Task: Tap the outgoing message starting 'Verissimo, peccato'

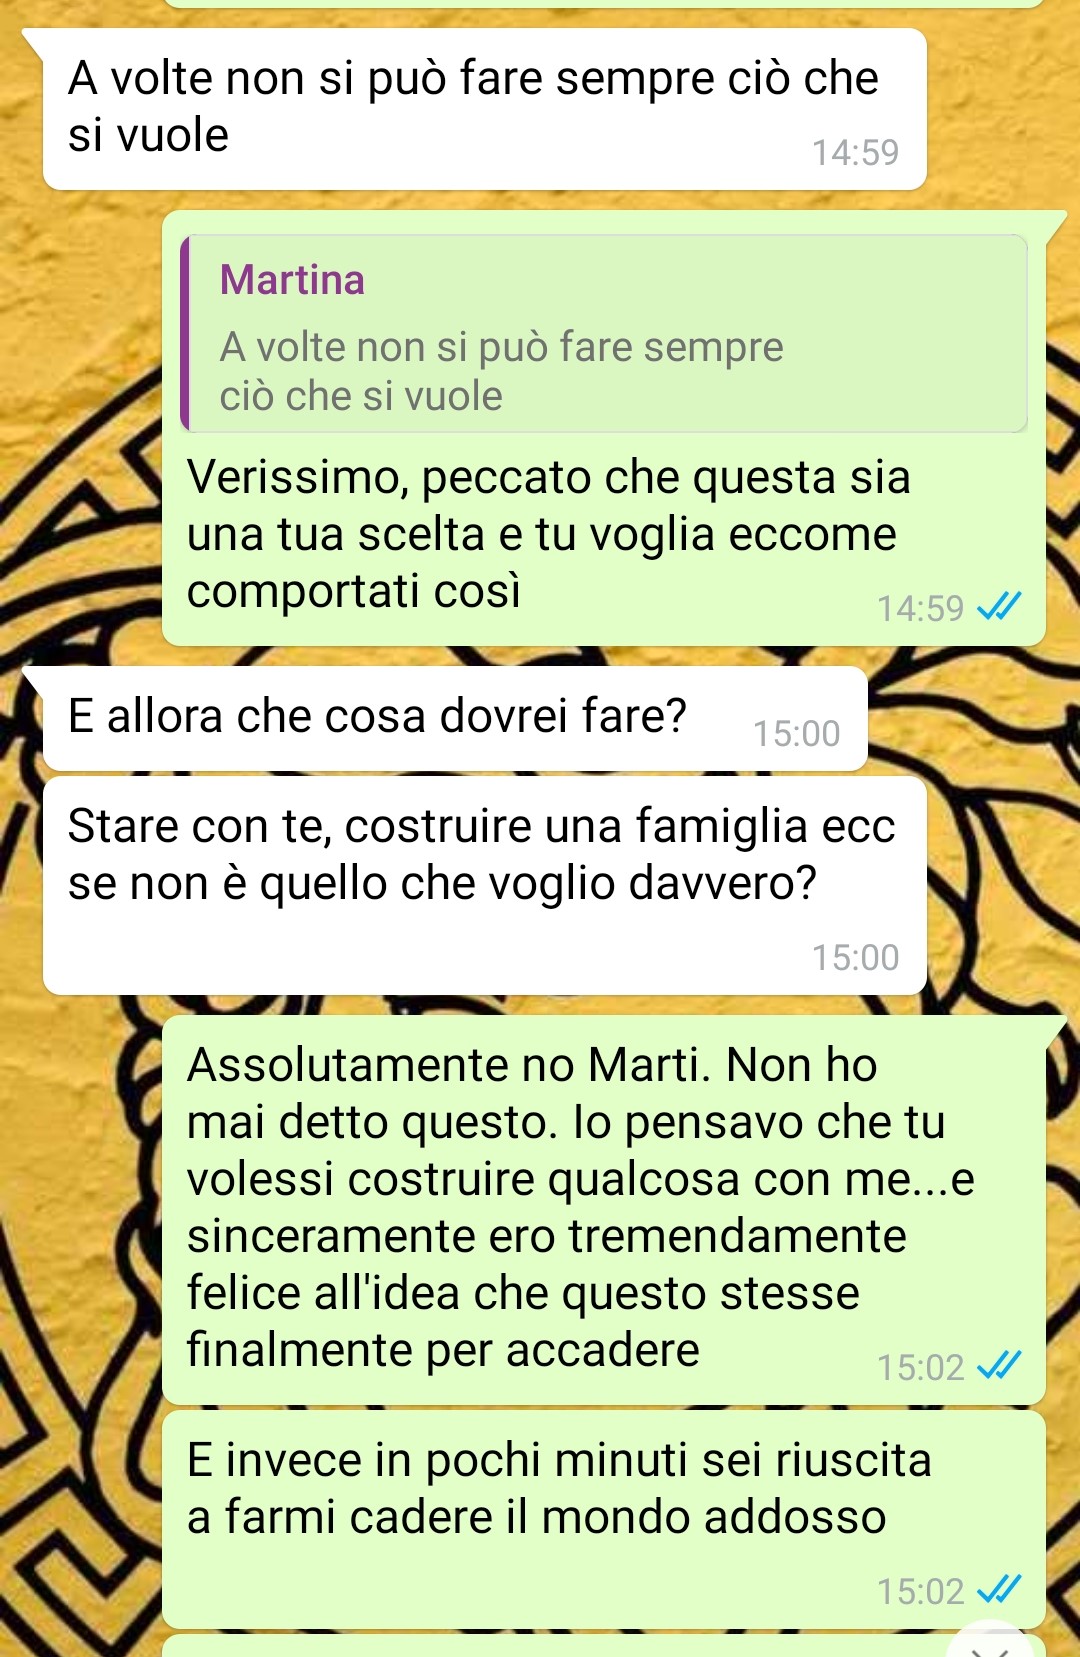Action: [604, 428]
